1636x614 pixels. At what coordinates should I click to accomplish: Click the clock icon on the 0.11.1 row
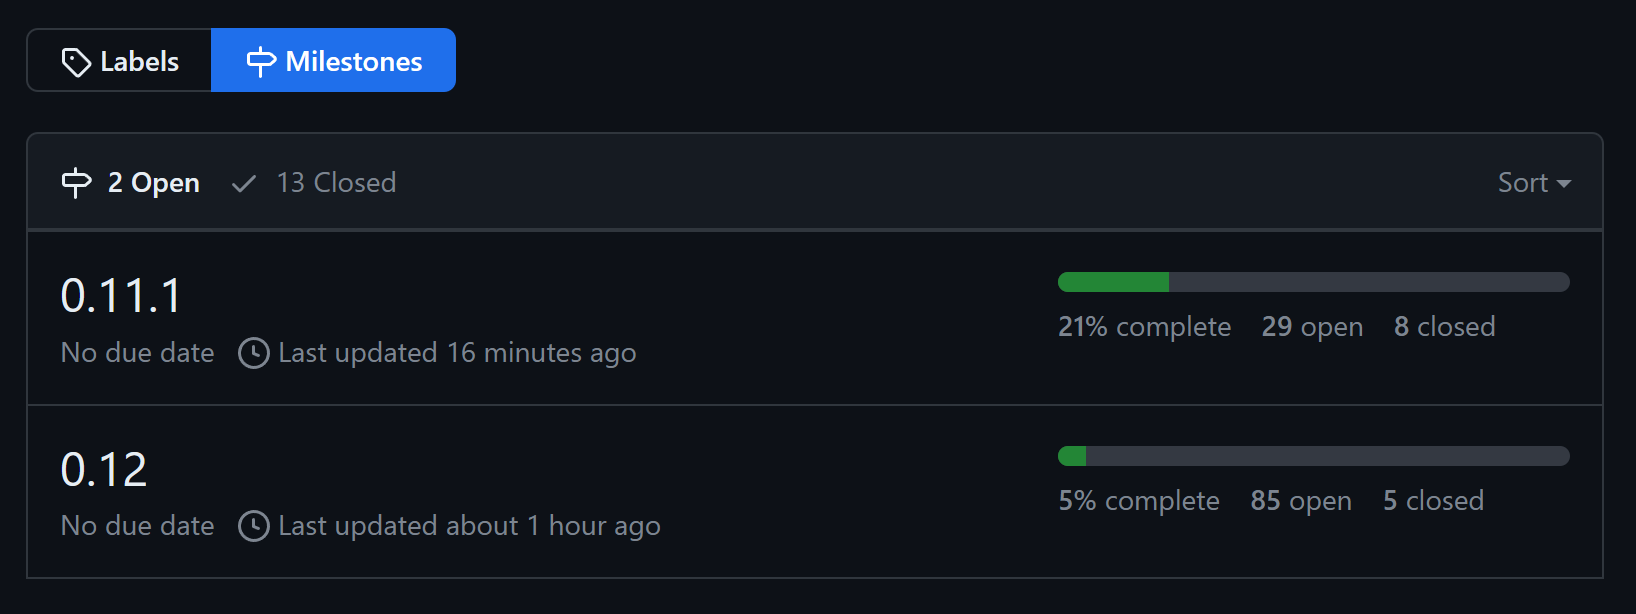click(x=254, y=353)
